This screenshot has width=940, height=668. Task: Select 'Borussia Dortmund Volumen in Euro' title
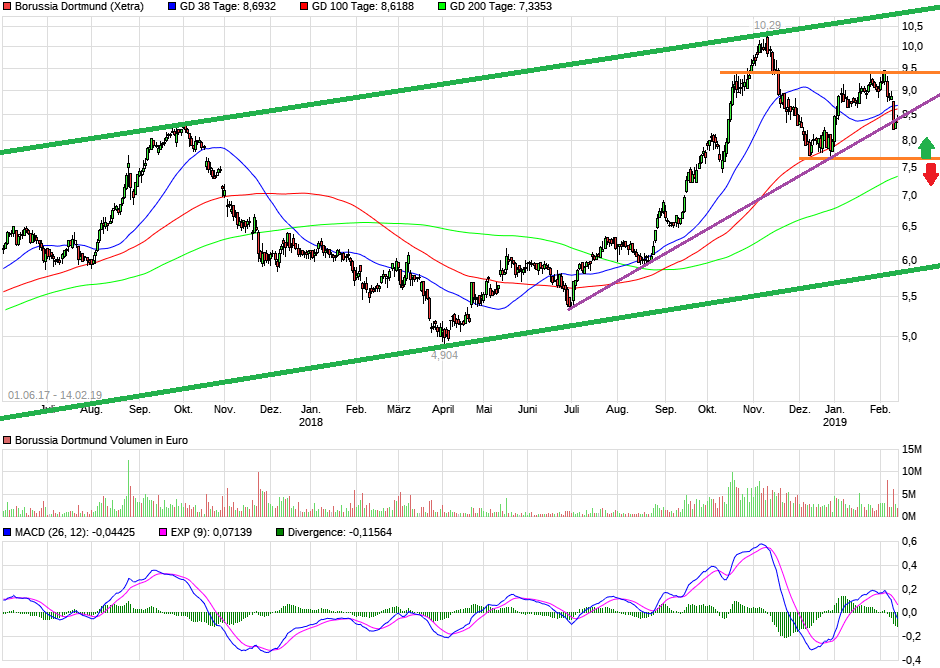click(101, 440)
